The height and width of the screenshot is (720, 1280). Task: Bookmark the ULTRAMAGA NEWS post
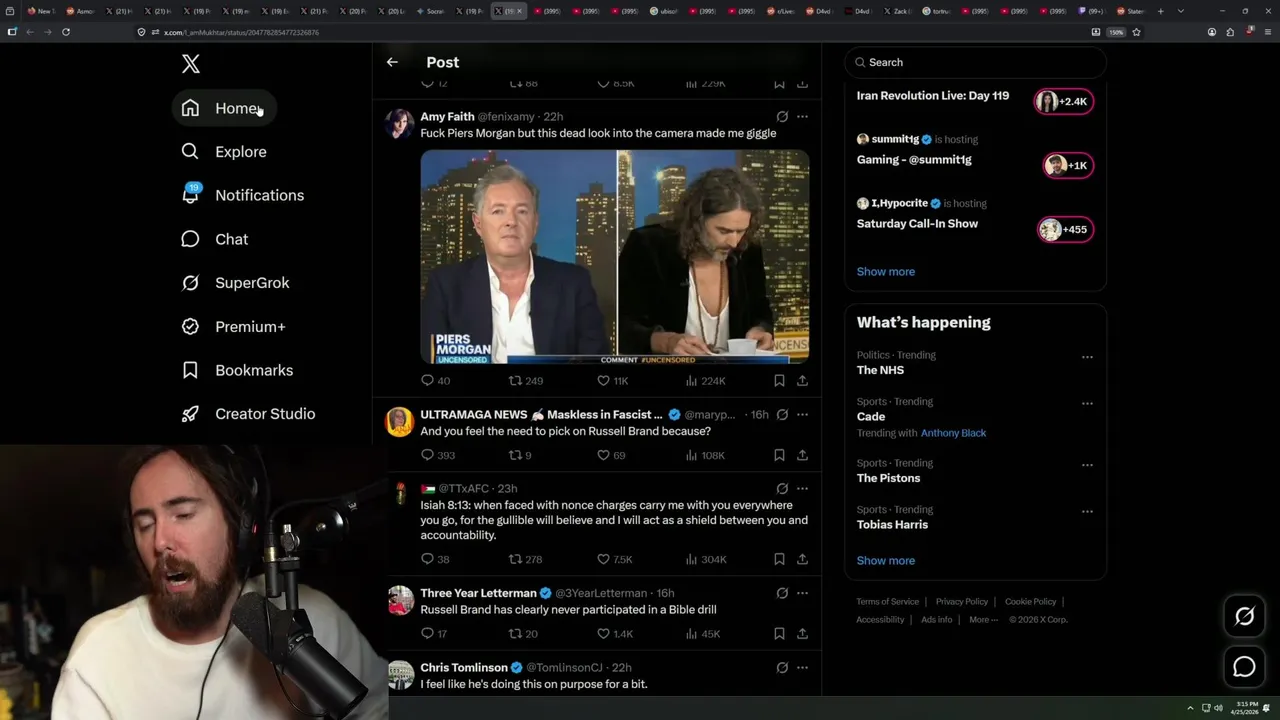click(x=779, y=455)
